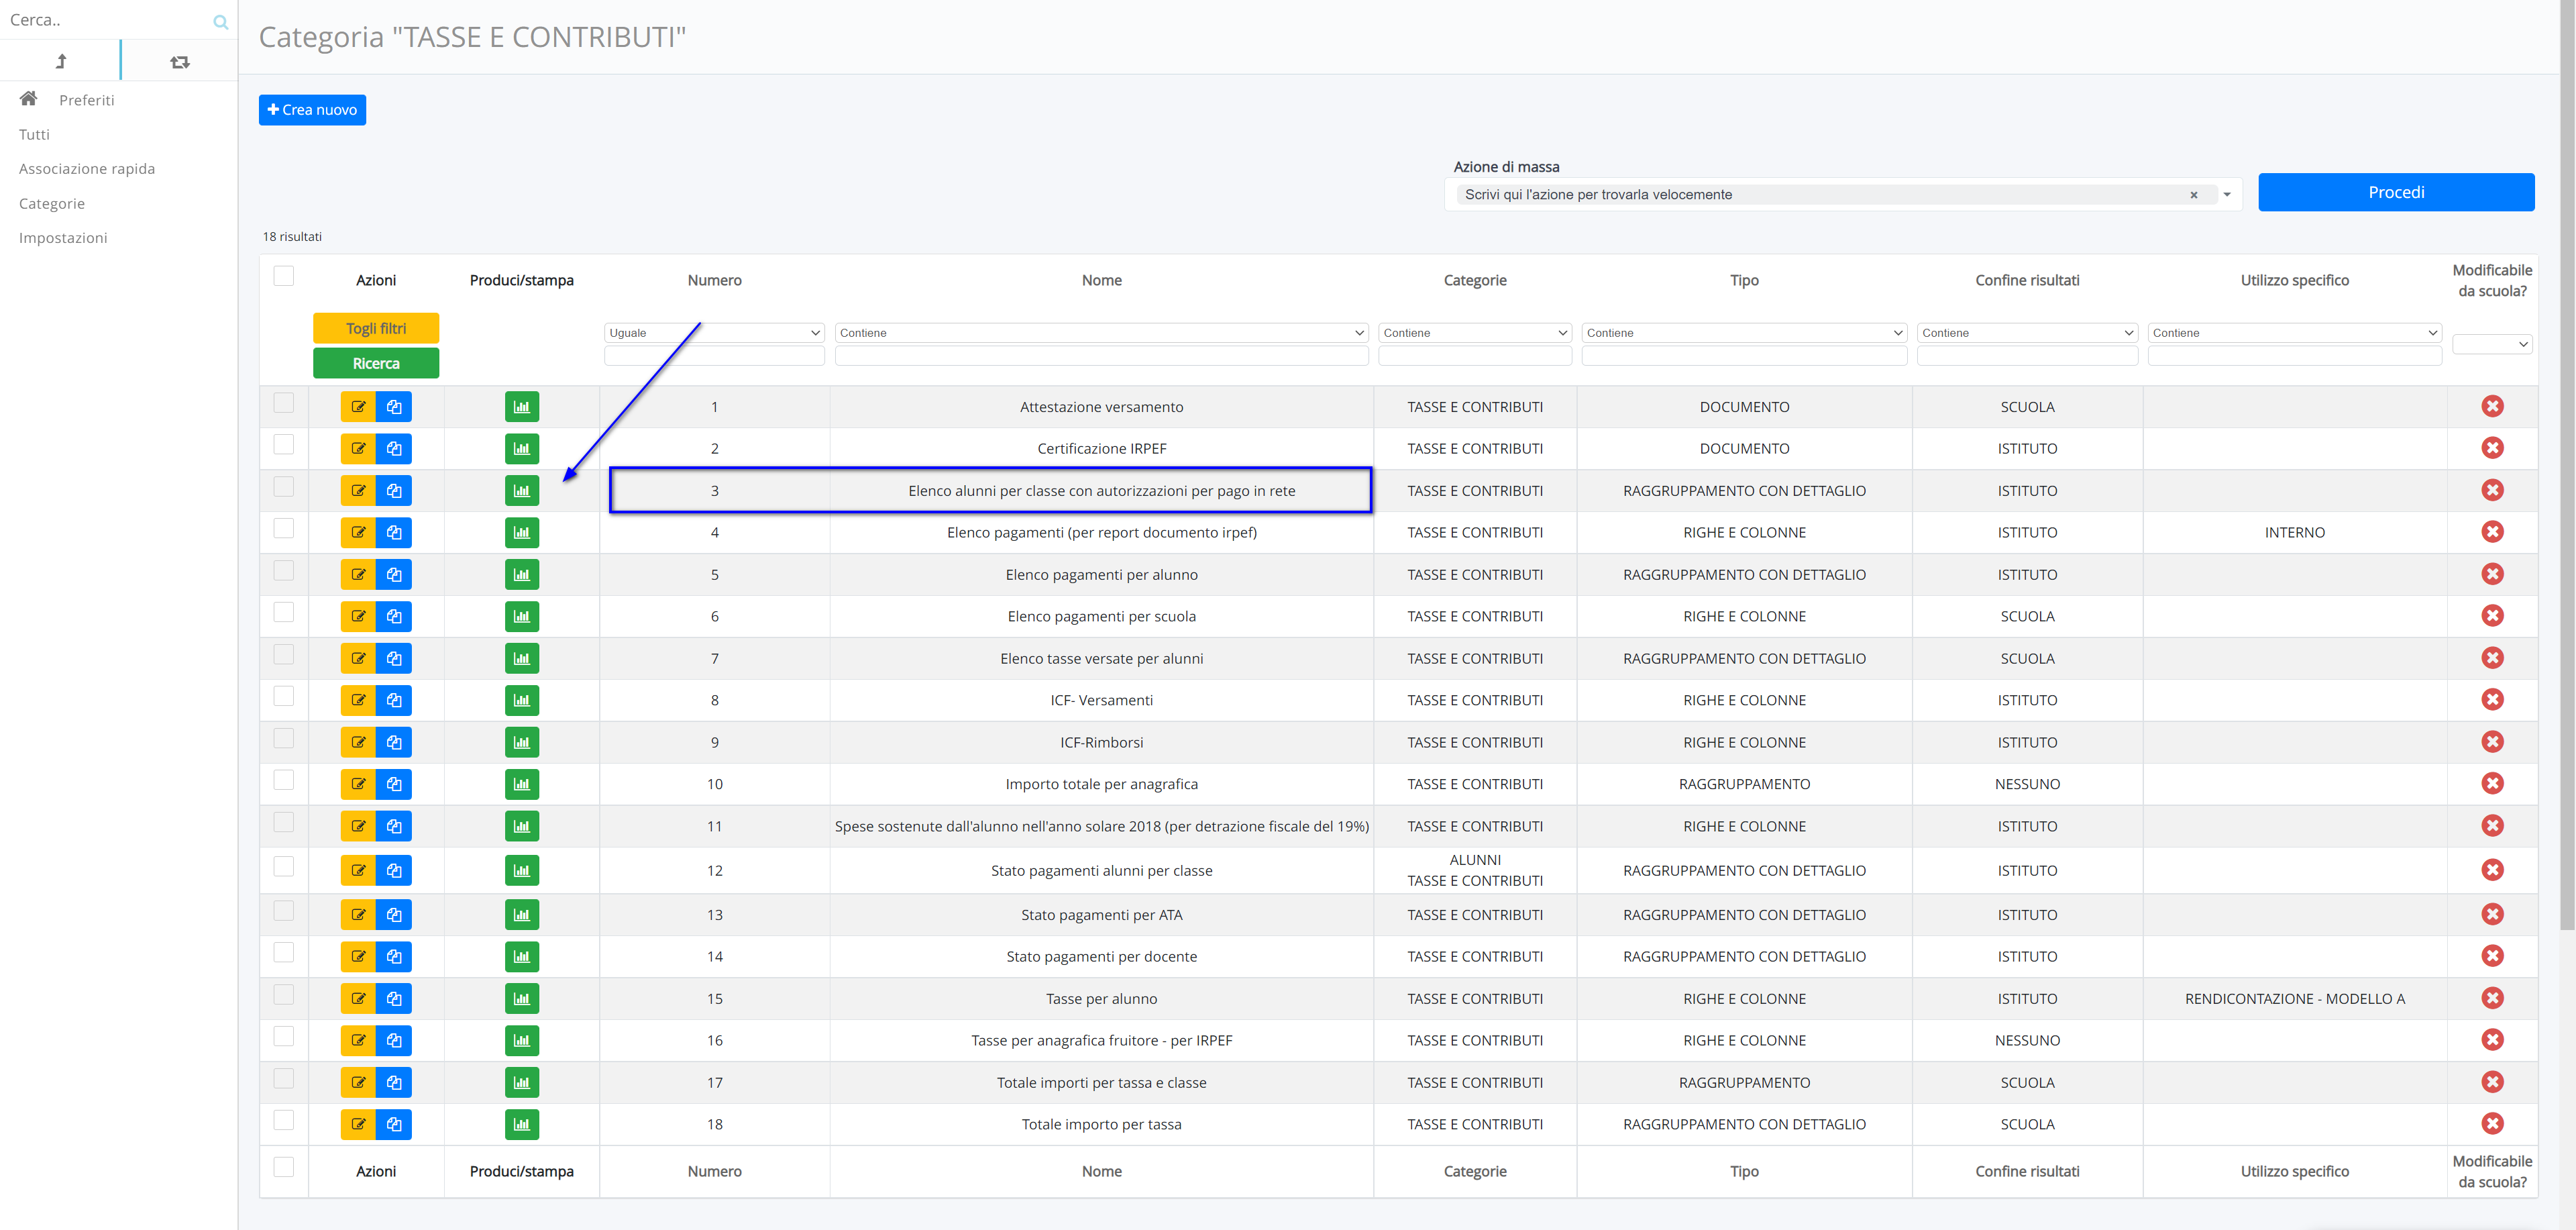Check the Certificazione IRPEF row checkbox

(x=284, y=445)
